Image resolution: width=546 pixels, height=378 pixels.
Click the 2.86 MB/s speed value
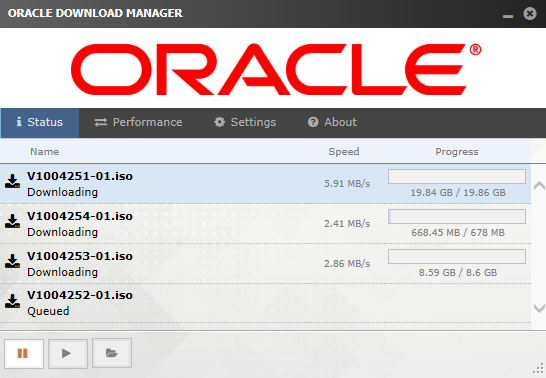(x=347, y=263)
